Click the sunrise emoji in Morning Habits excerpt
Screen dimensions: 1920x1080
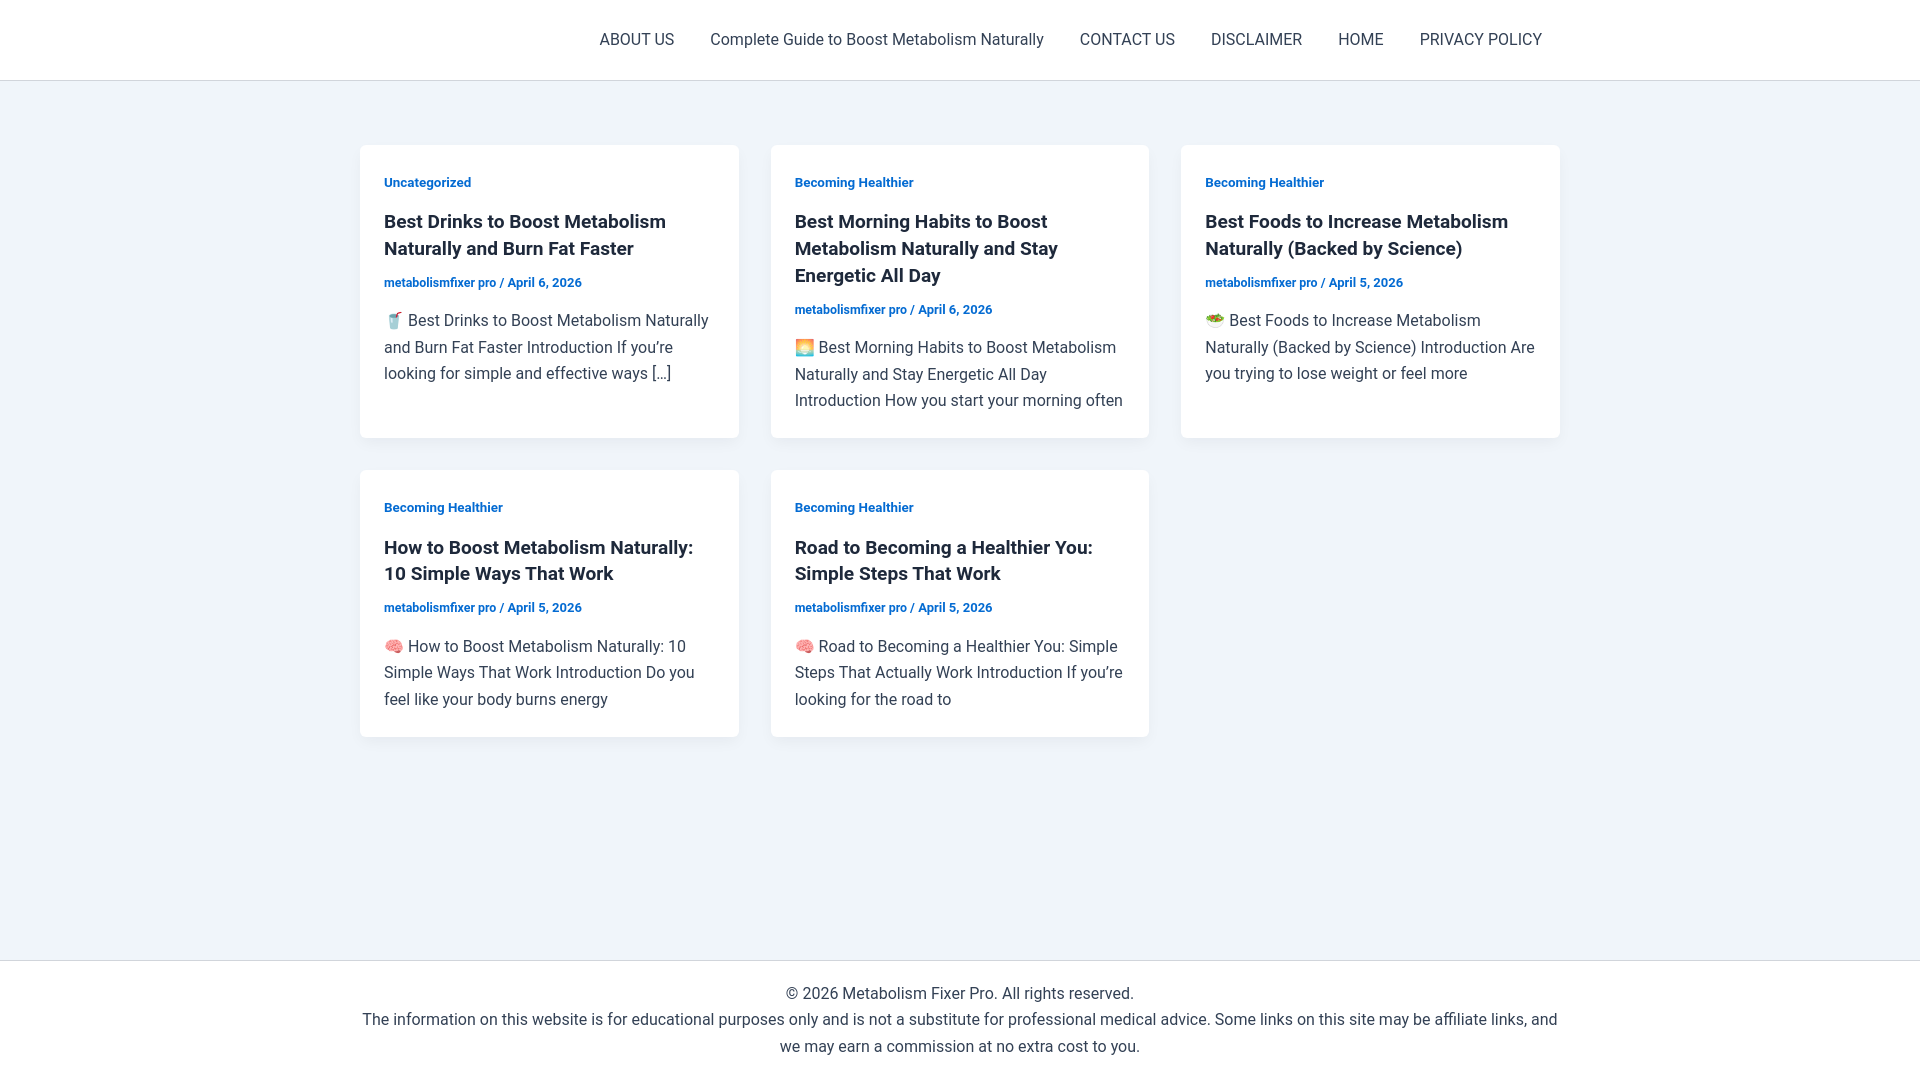(x=804, y=348)
